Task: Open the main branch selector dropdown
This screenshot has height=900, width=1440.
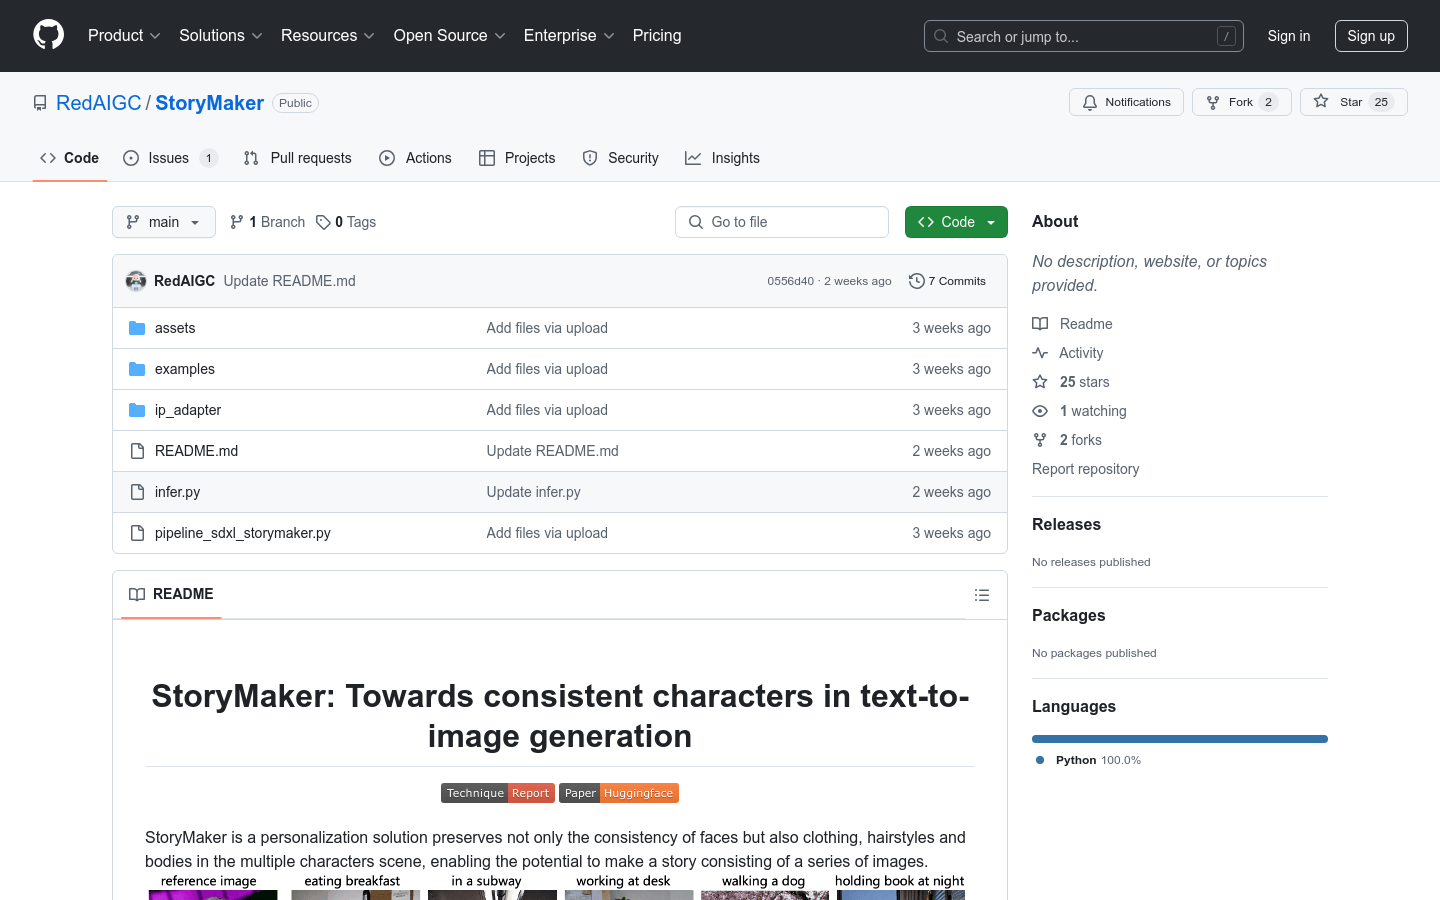Action: (164, 222)
